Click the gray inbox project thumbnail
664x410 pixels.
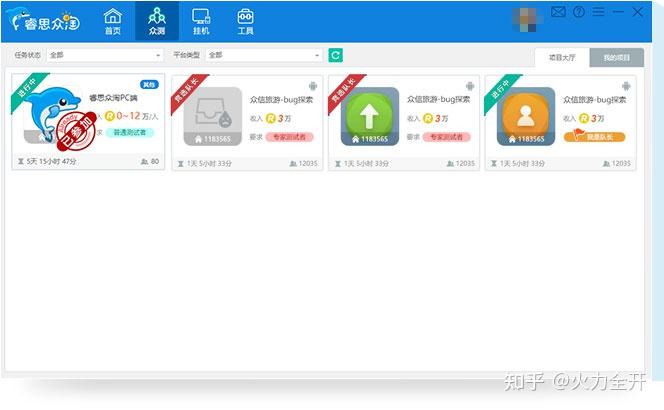point(212,116)
